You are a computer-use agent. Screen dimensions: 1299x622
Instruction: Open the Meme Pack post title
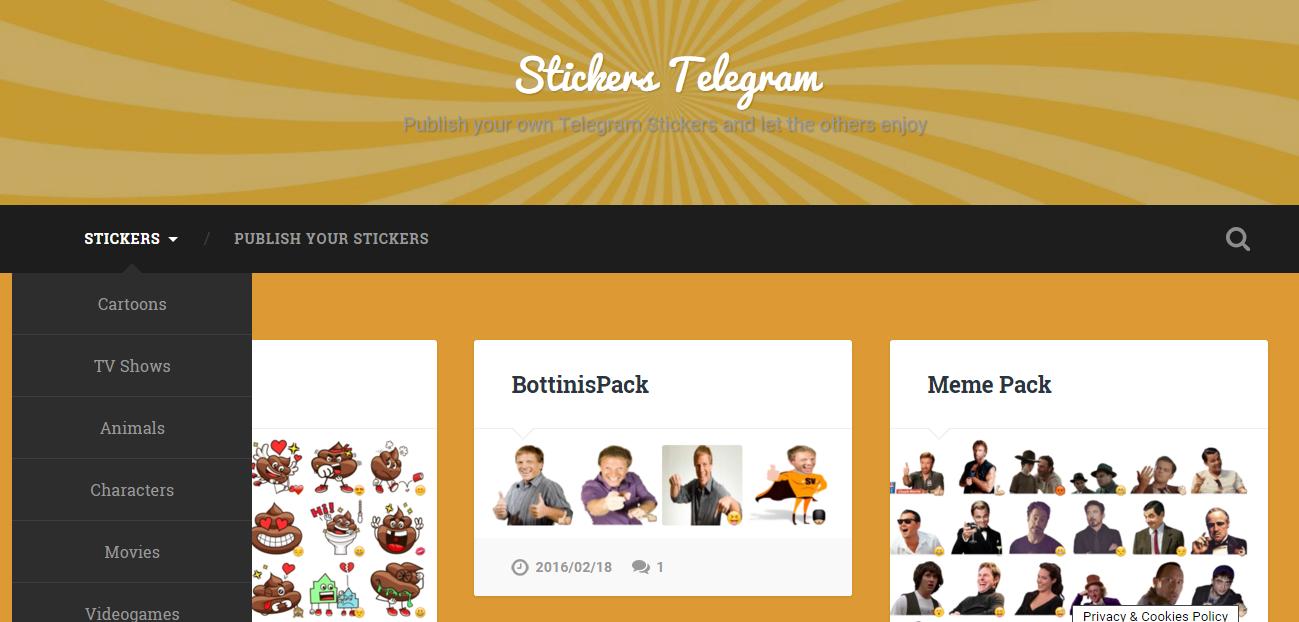[989, 385]
